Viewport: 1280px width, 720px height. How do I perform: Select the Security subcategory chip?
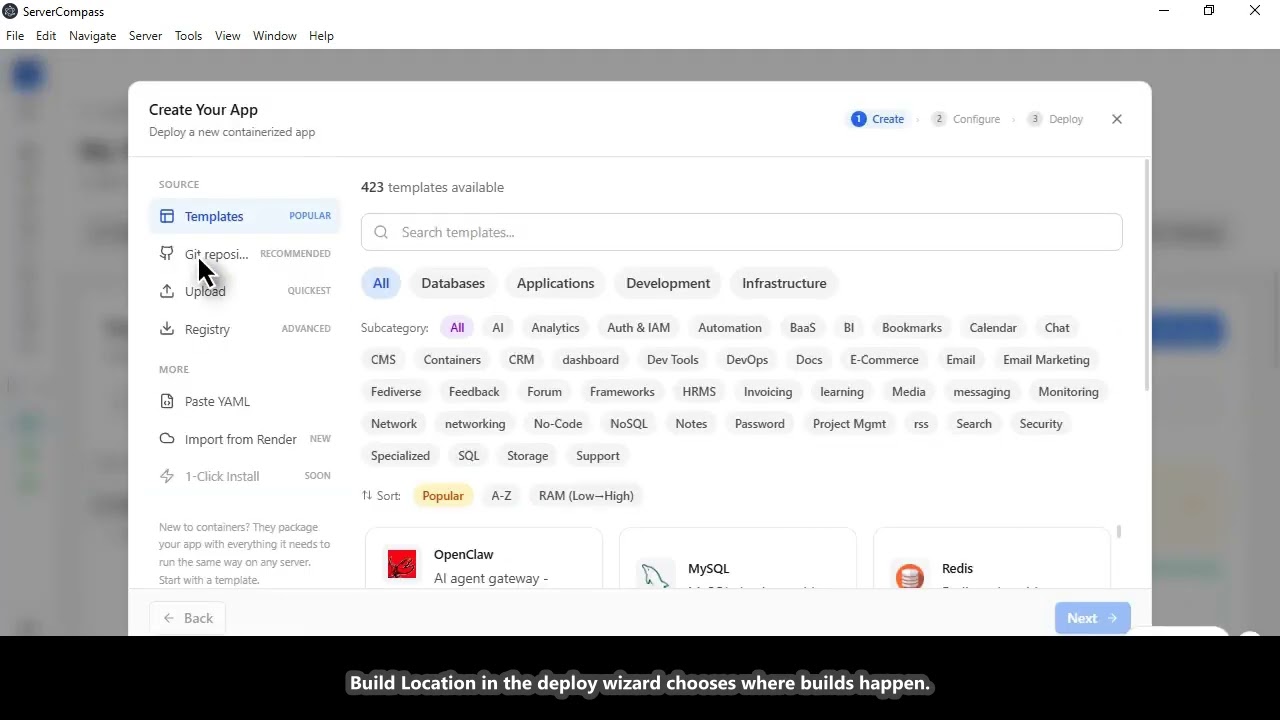[x=1041, y=424]
